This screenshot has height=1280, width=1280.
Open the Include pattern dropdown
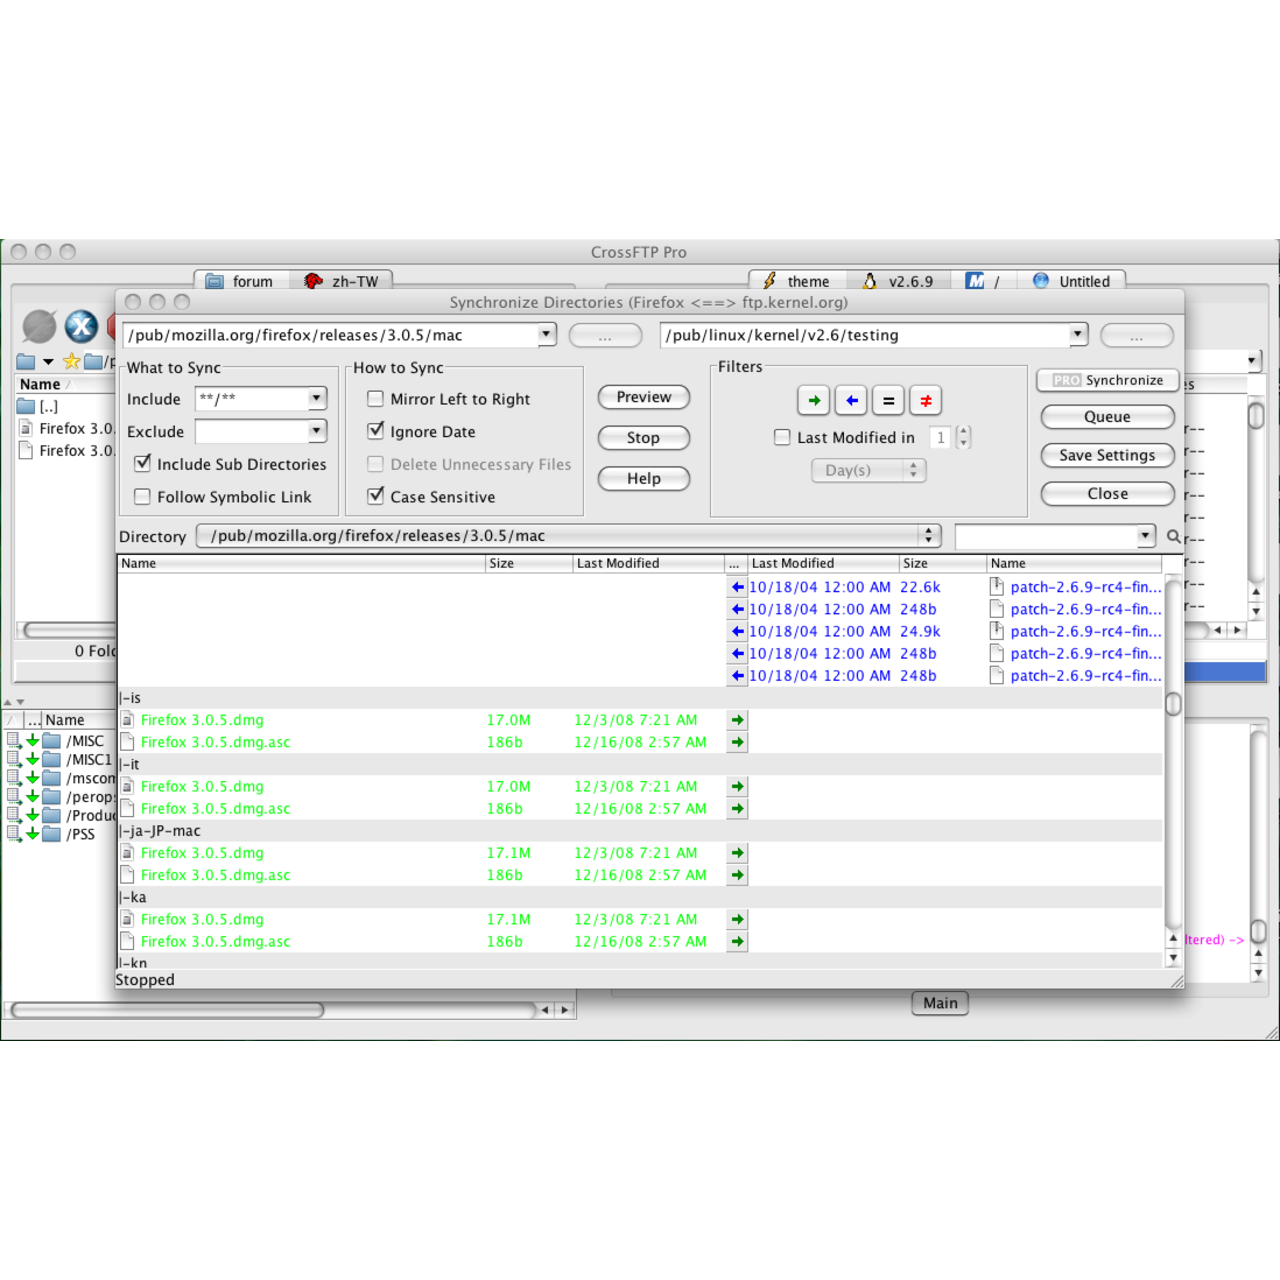pos(316,398)
